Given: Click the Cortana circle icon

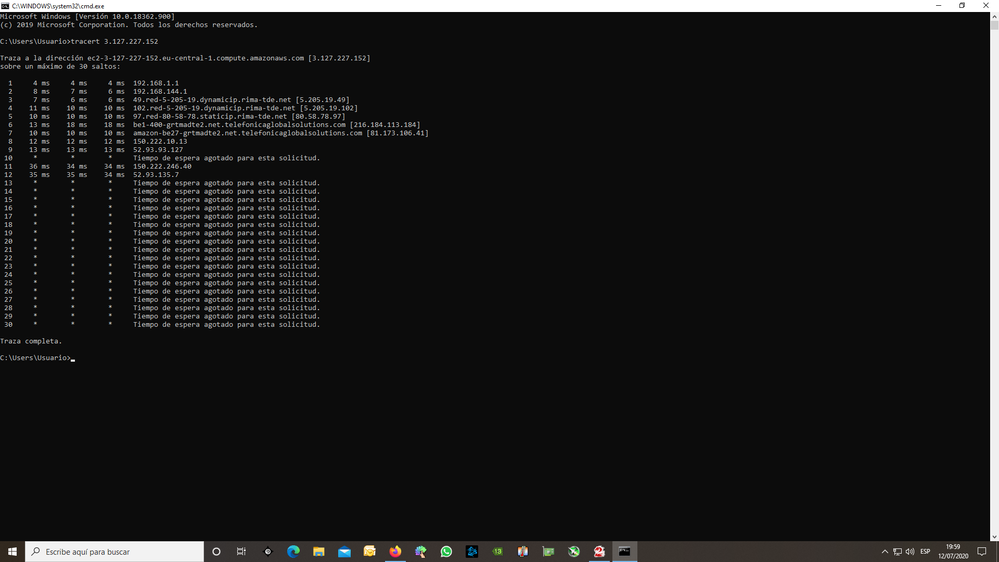Looking at the screenshot, I should pos(216,551).
